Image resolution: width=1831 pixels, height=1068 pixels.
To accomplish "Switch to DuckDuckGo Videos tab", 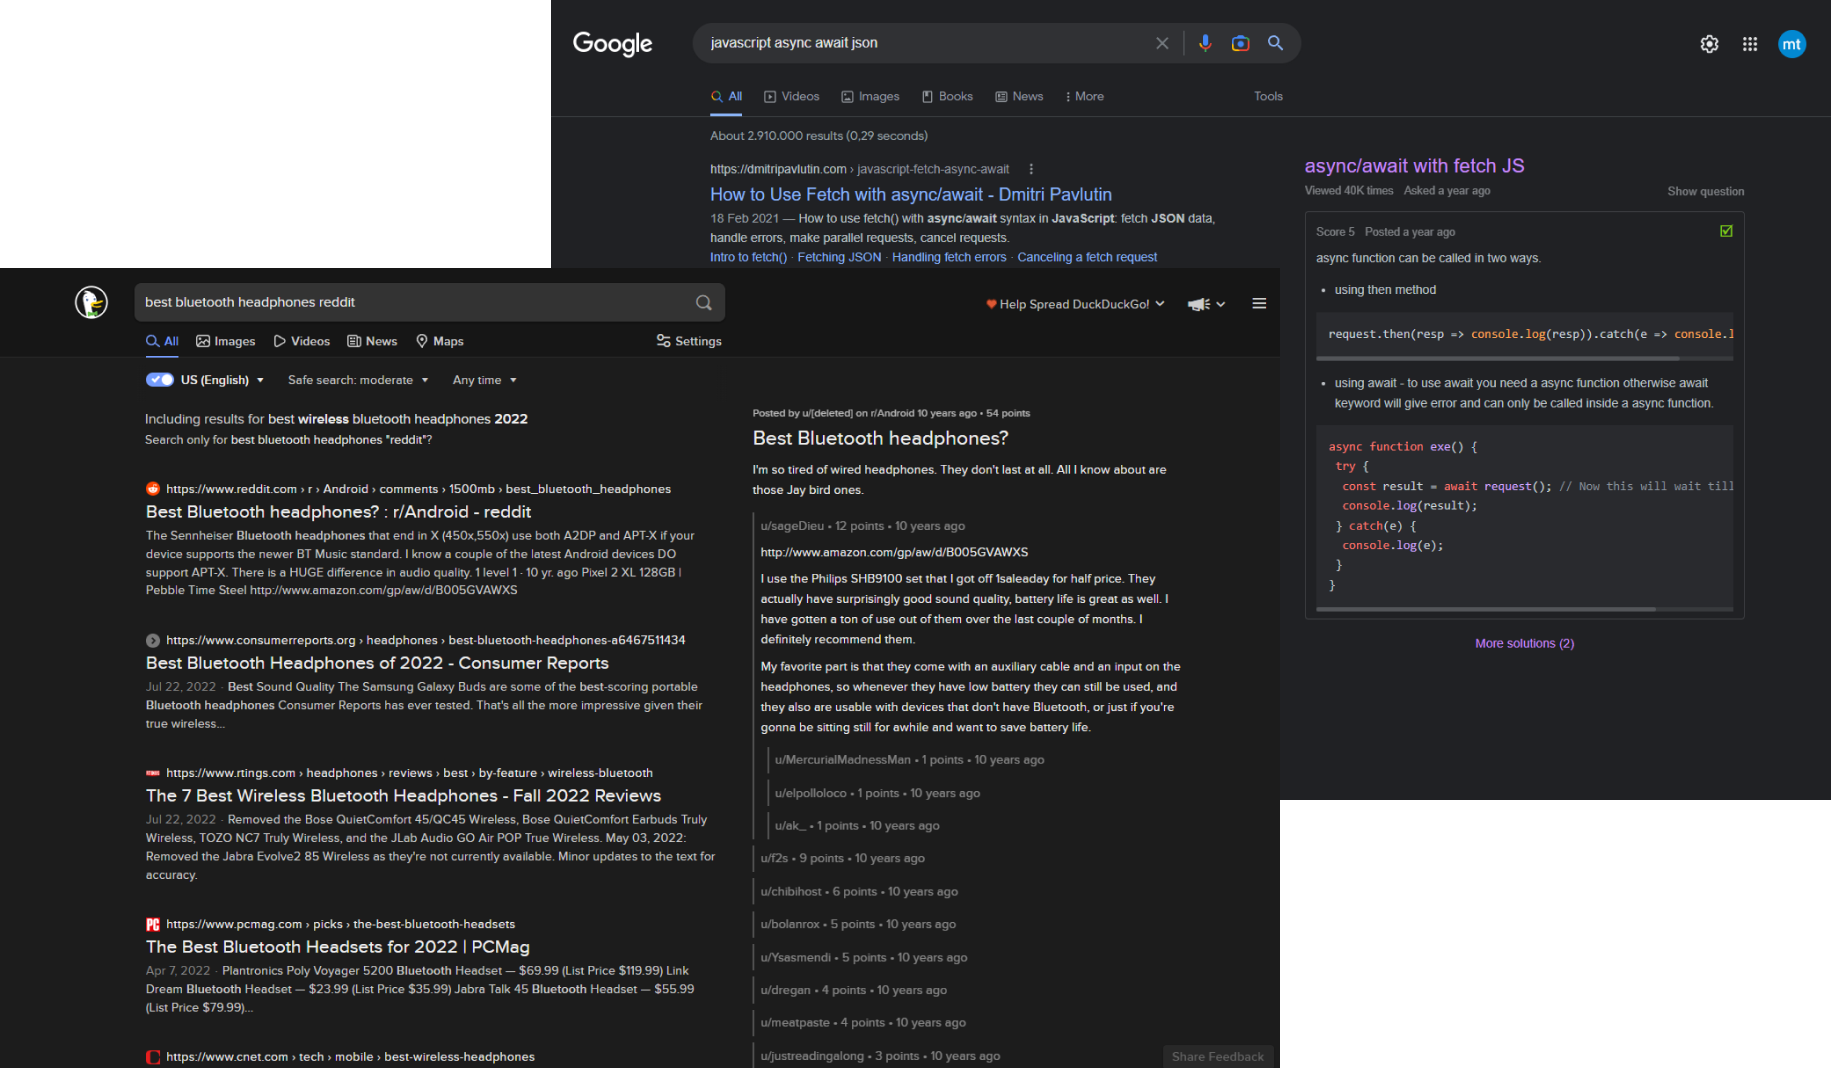I will click(301, 341).
